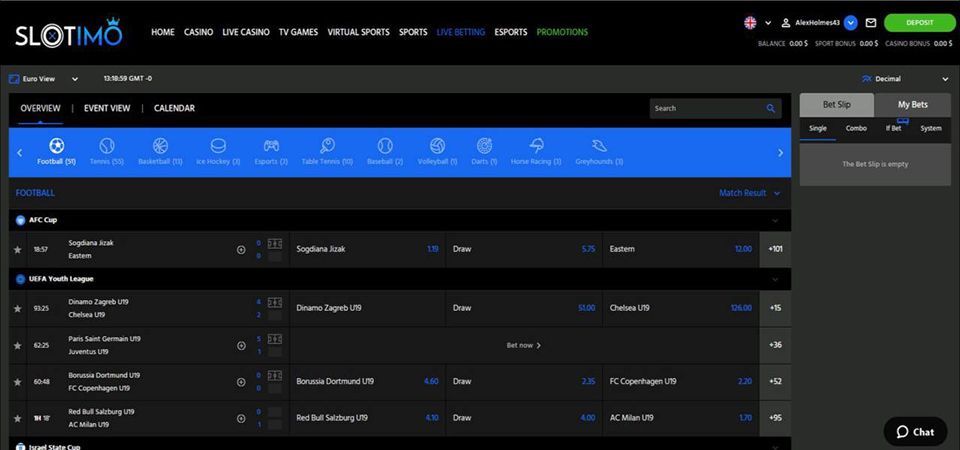Open the Match Result market dropdown
The height and width of the screenshot is (450, 960).
coord(750,193)
